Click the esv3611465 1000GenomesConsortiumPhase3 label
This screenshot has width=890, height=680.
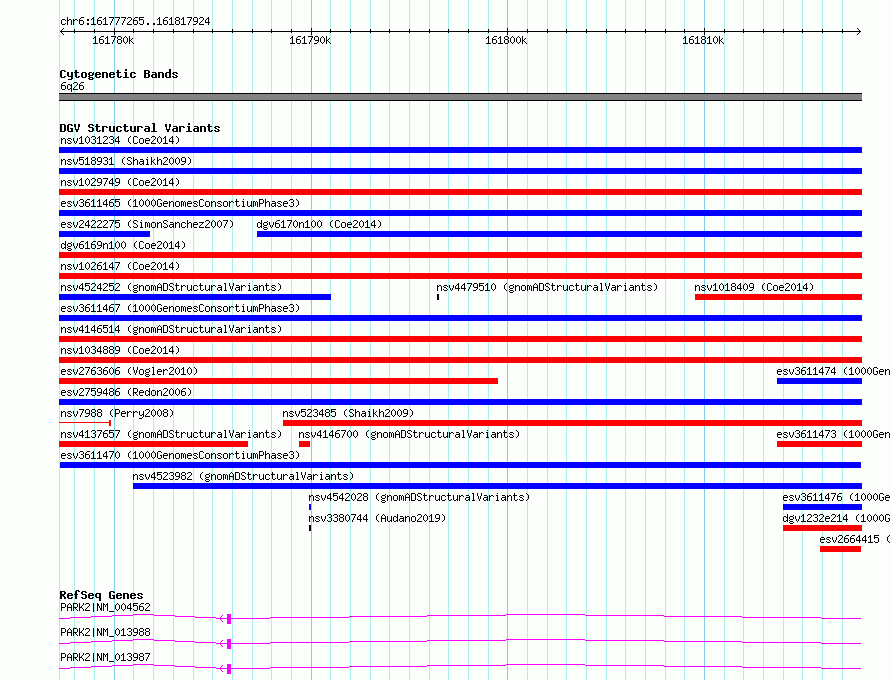pos(180,203)
